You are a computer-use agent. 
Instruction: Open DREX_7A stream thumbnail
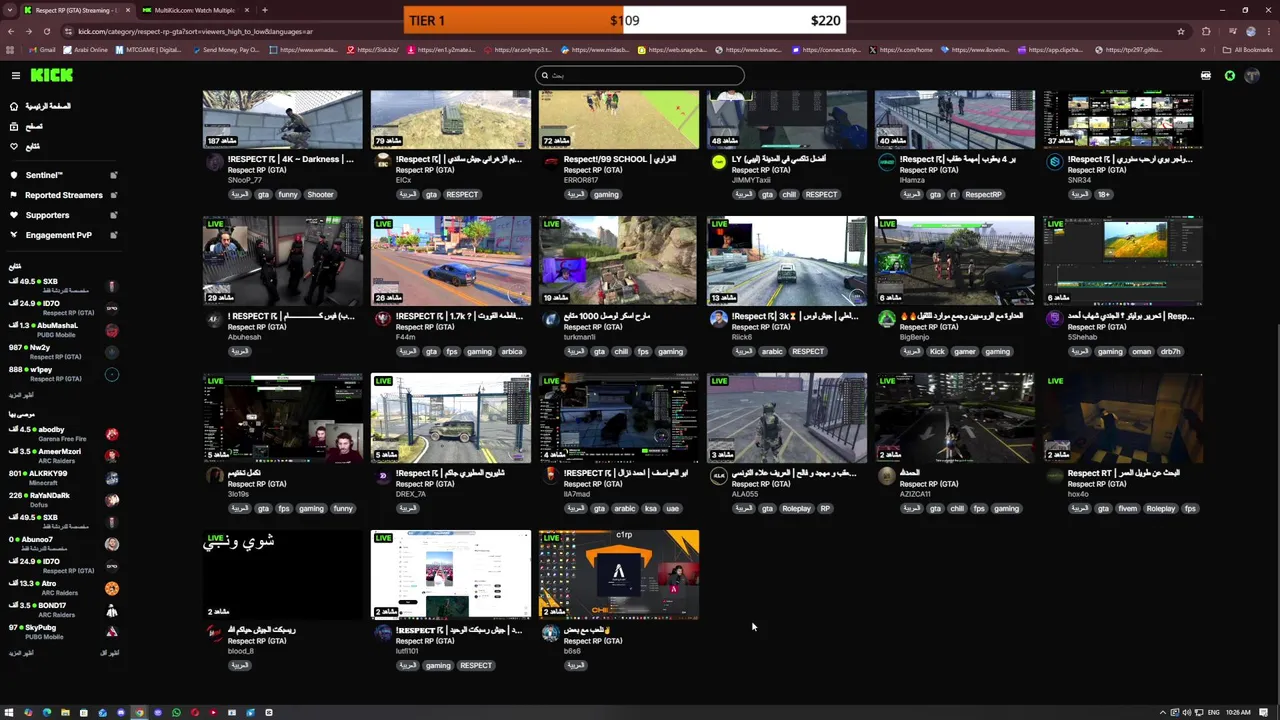pyautogui.click(x=451, y=417)
